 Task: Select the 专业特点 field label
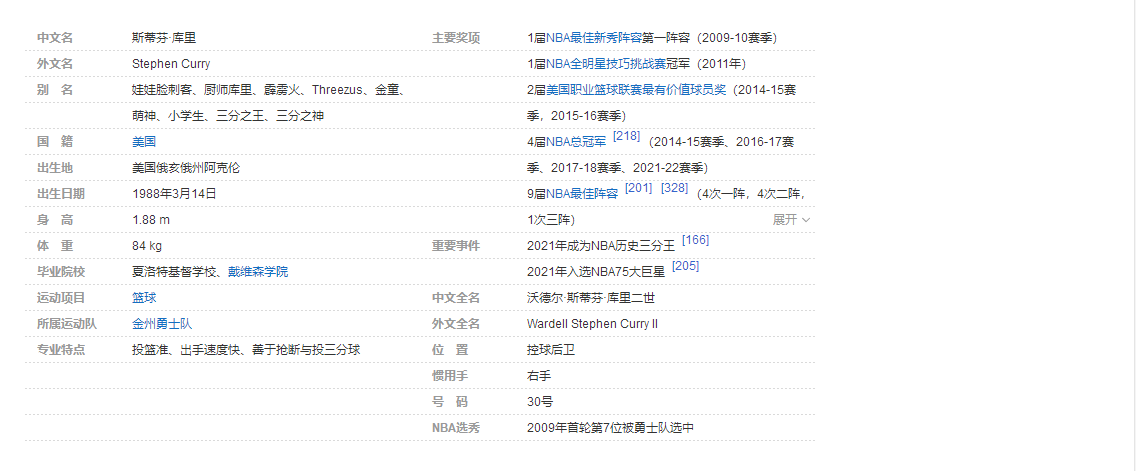(61, 350)
